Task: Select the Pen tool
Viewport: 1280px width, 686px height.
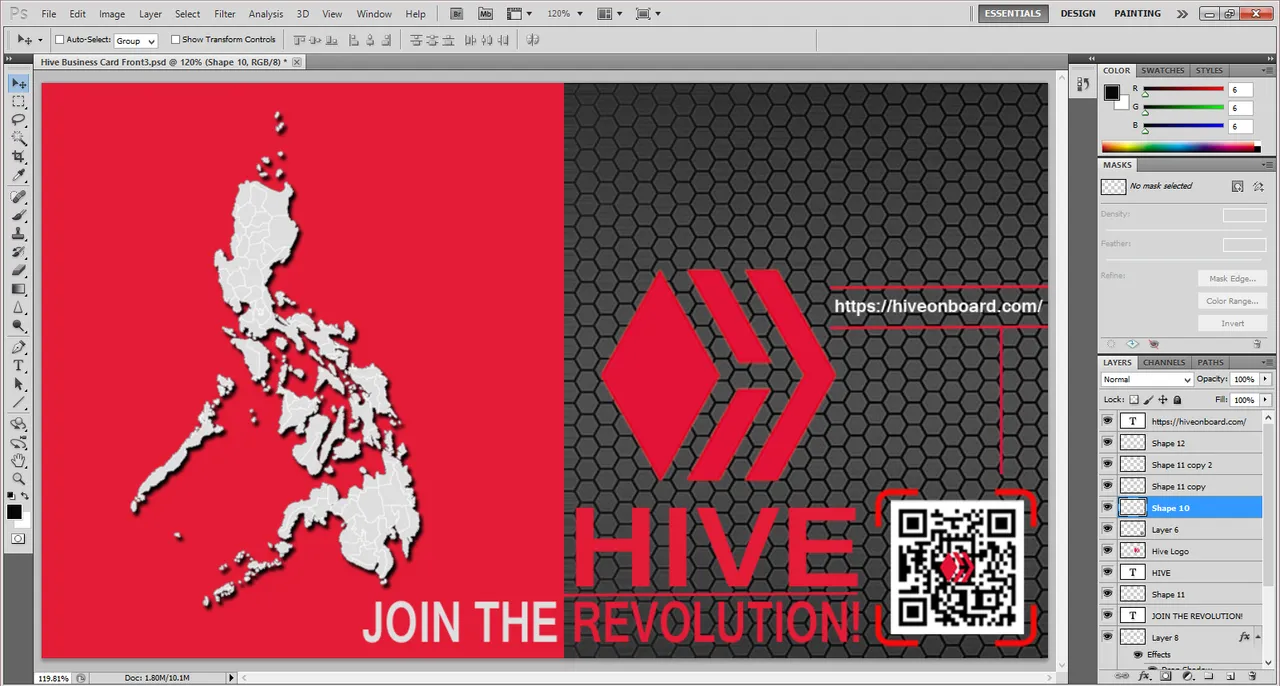Action: [19, 348]
